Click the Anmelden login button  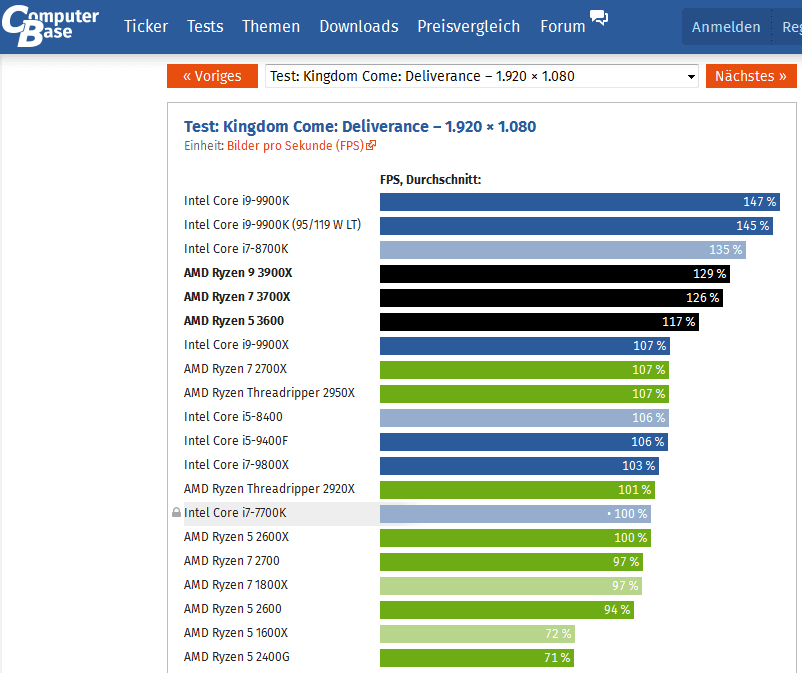726,27
